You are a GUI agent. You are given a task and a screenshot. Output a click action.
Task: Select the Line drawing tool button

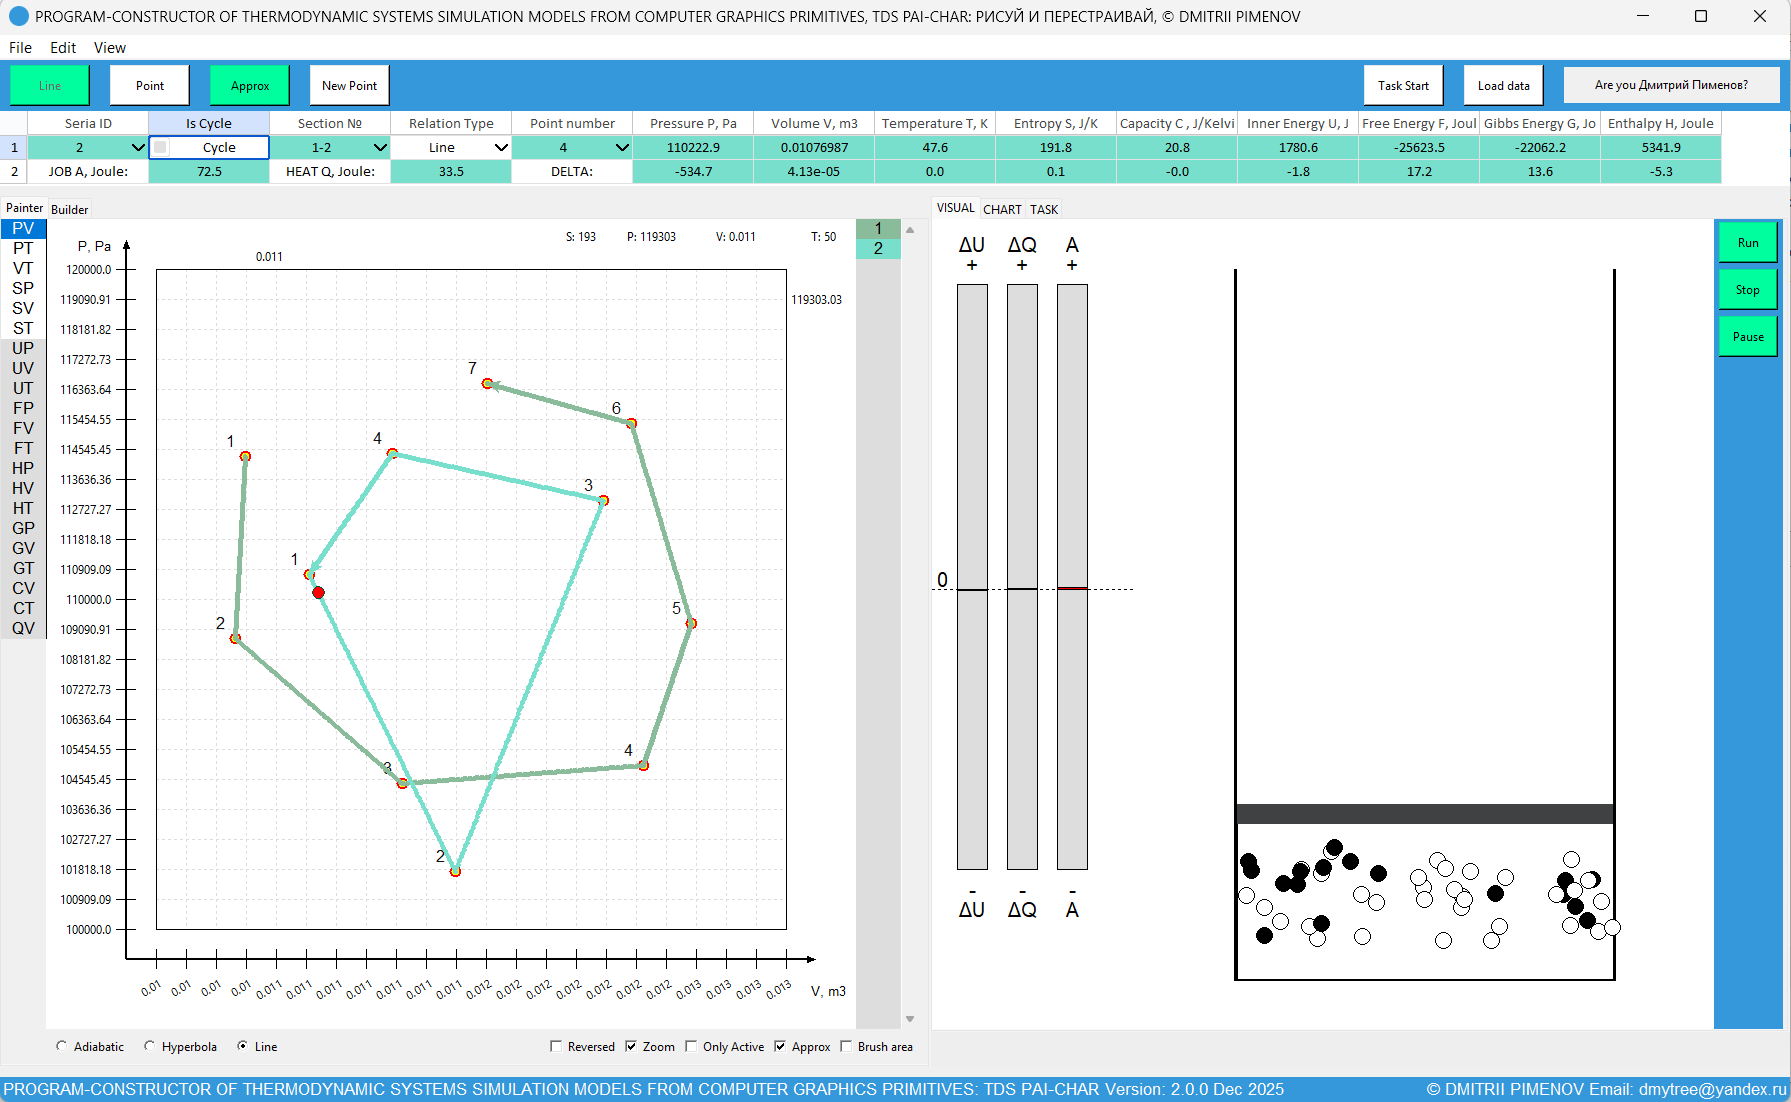(50, 86)
